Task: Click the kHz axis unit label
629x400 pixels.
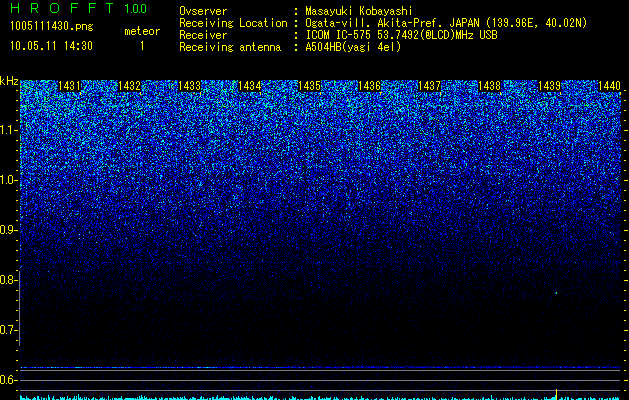Action: pos(9,81)
